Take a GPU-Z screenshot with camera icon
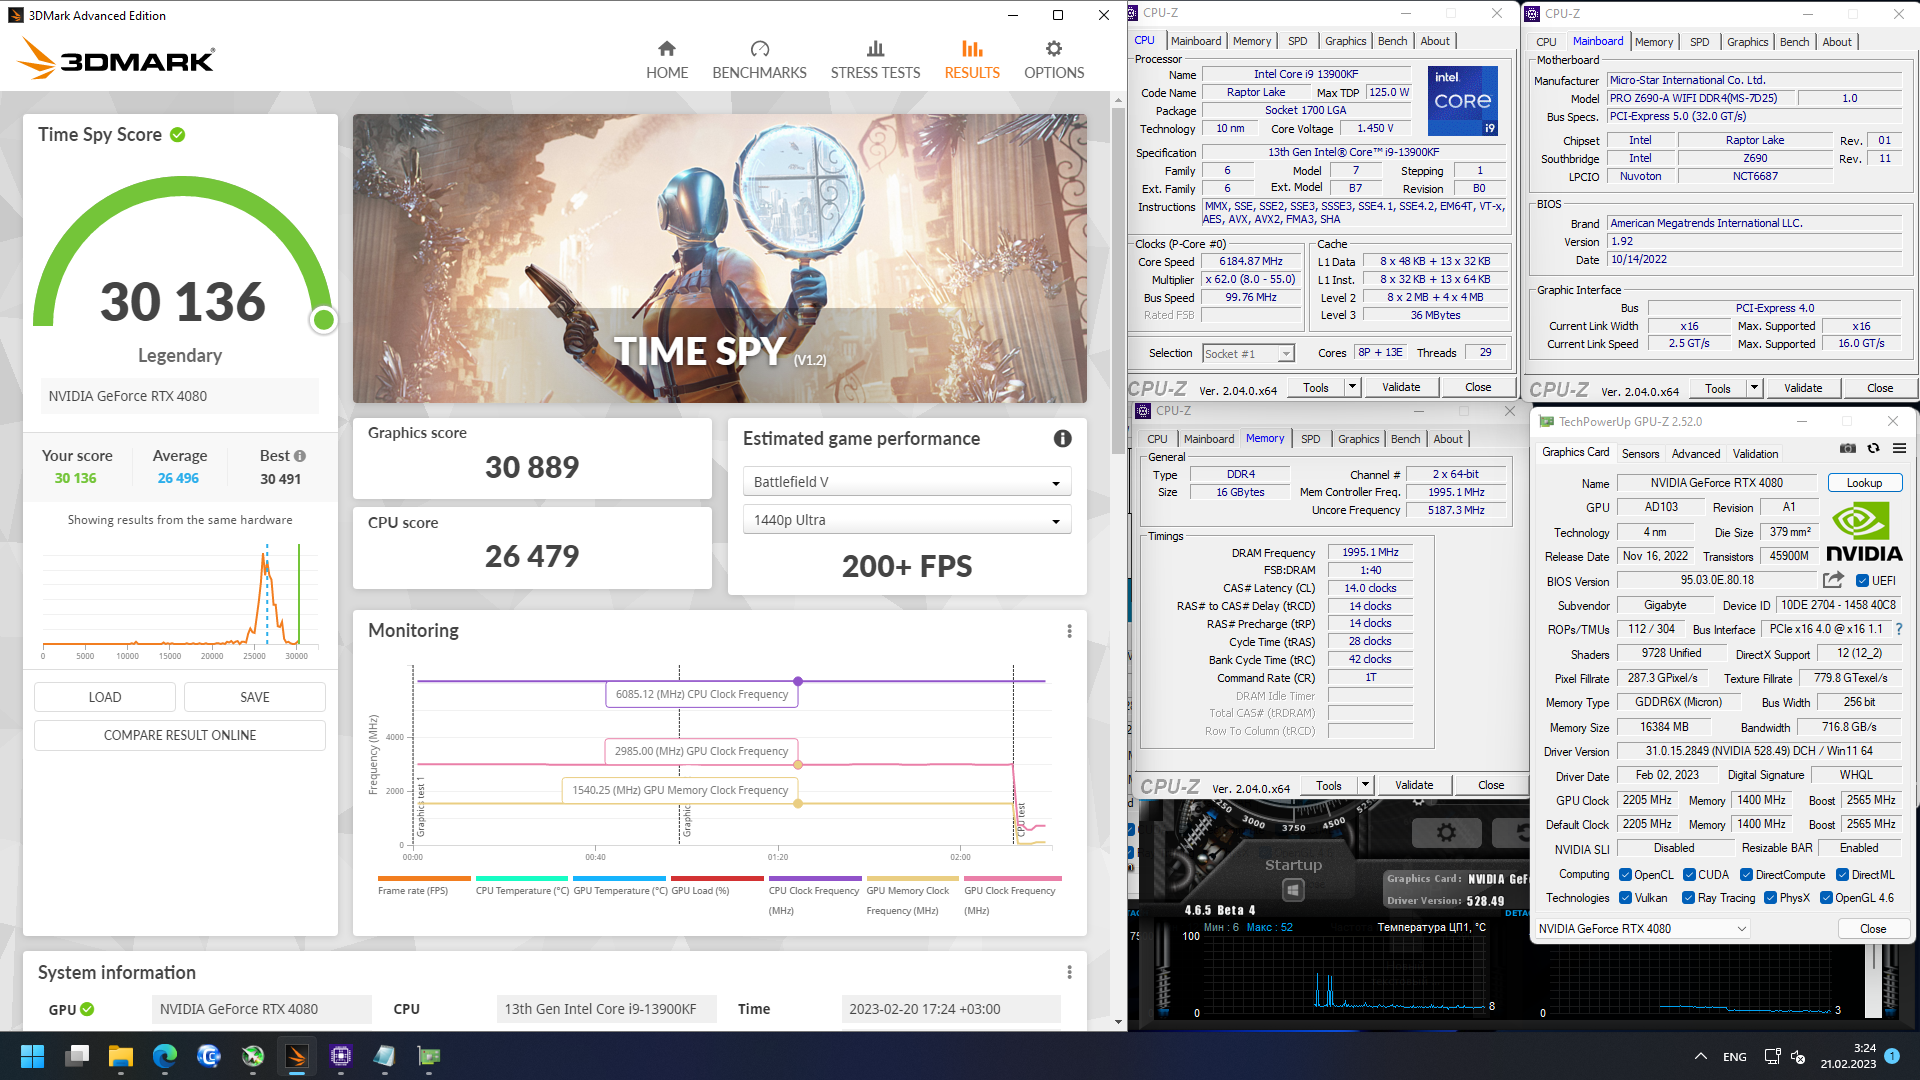Image resolution: width=1920 pixels, height=1080 pixels. point(1848,448)
